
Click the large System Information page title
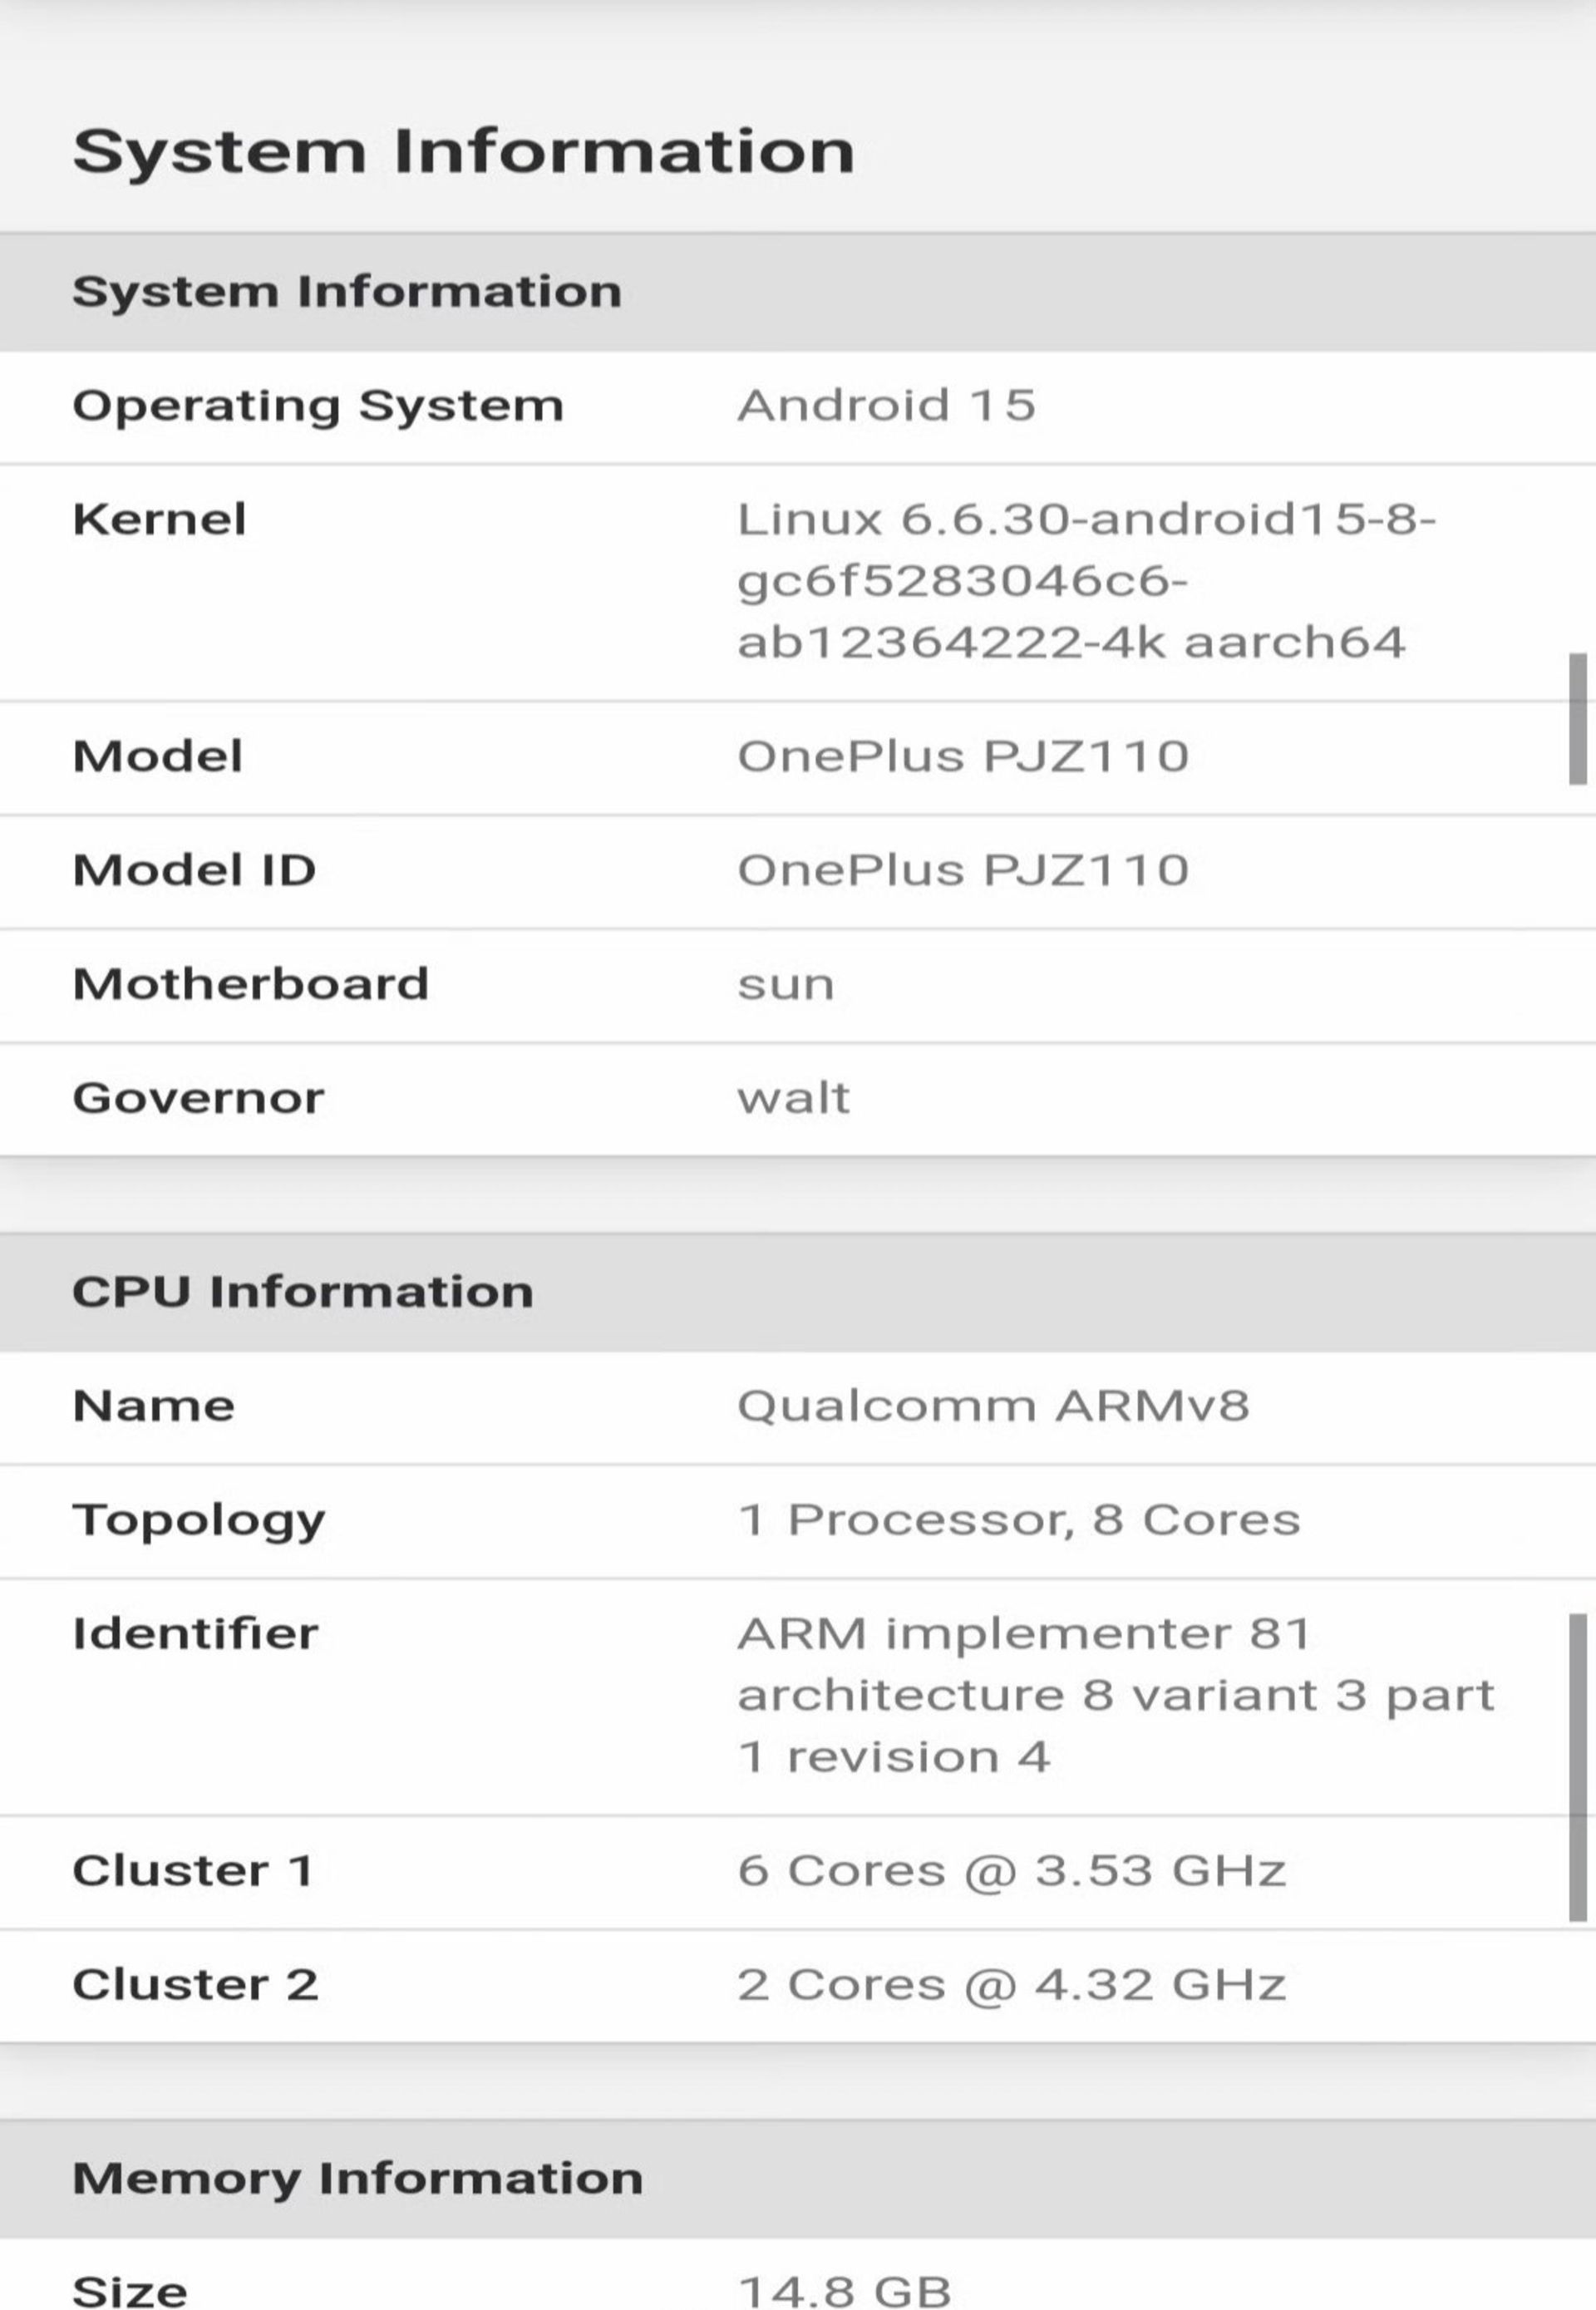[464, 152]
